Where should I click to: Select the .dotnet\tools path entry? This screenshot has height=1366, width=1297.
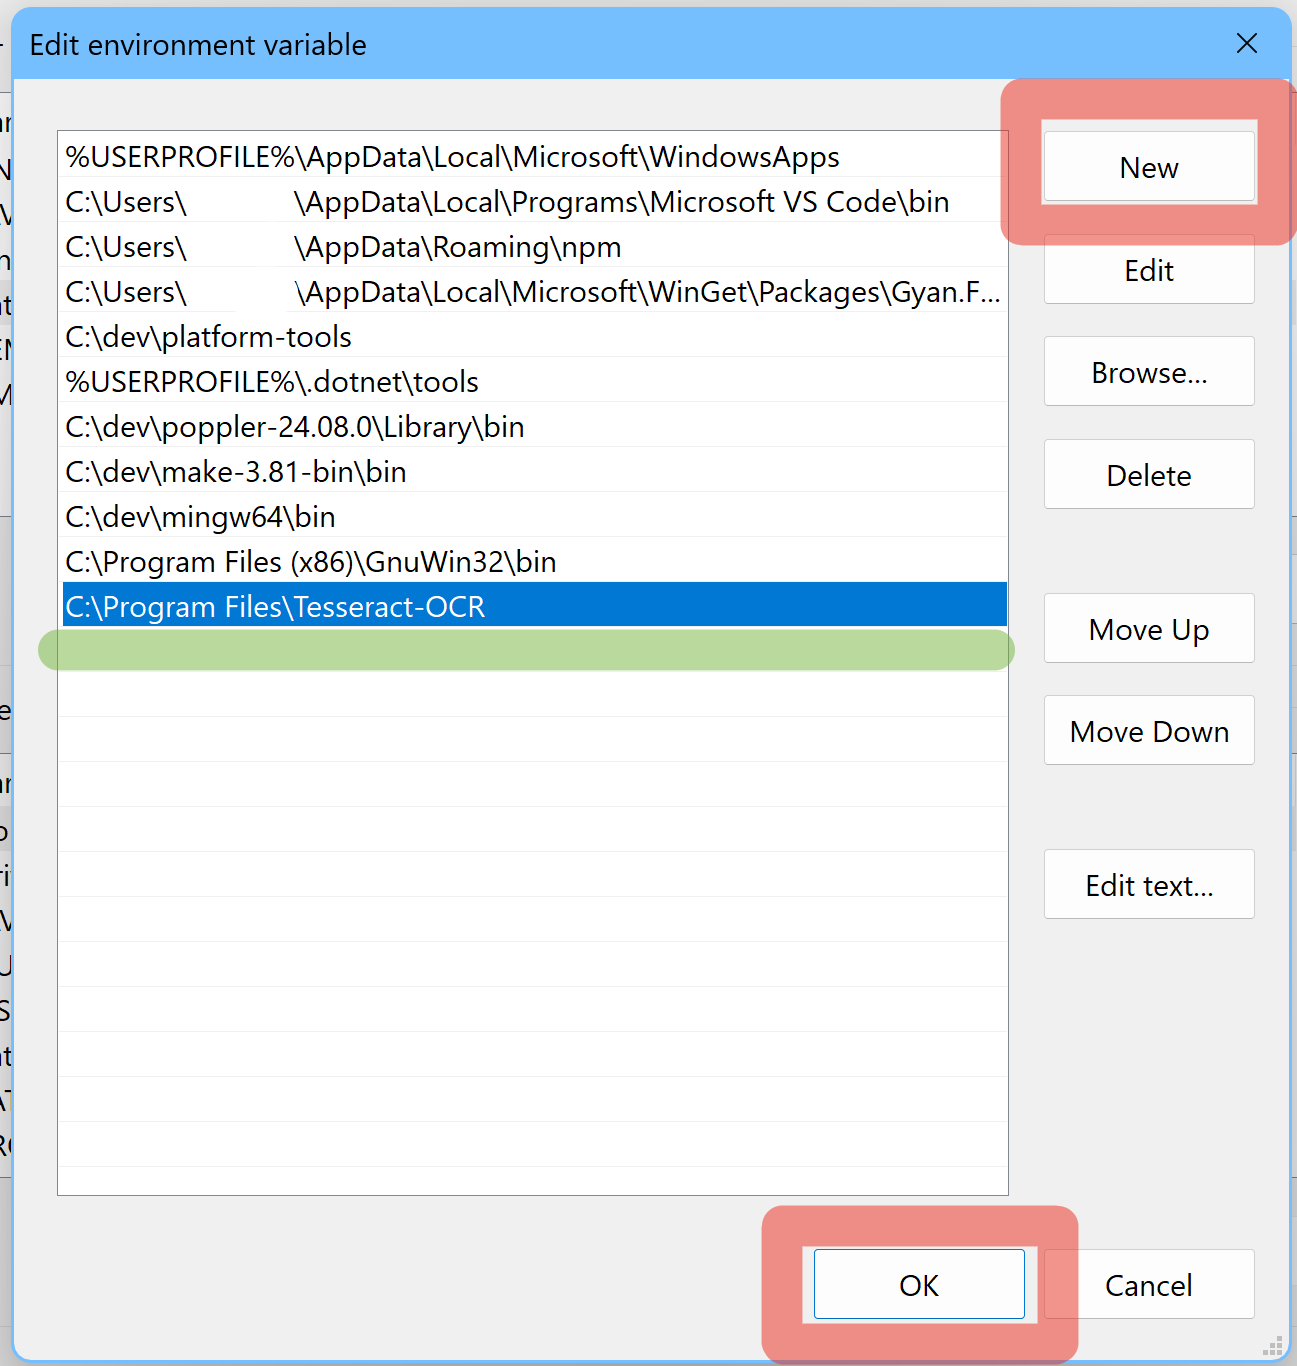click(x=272, y=382)
